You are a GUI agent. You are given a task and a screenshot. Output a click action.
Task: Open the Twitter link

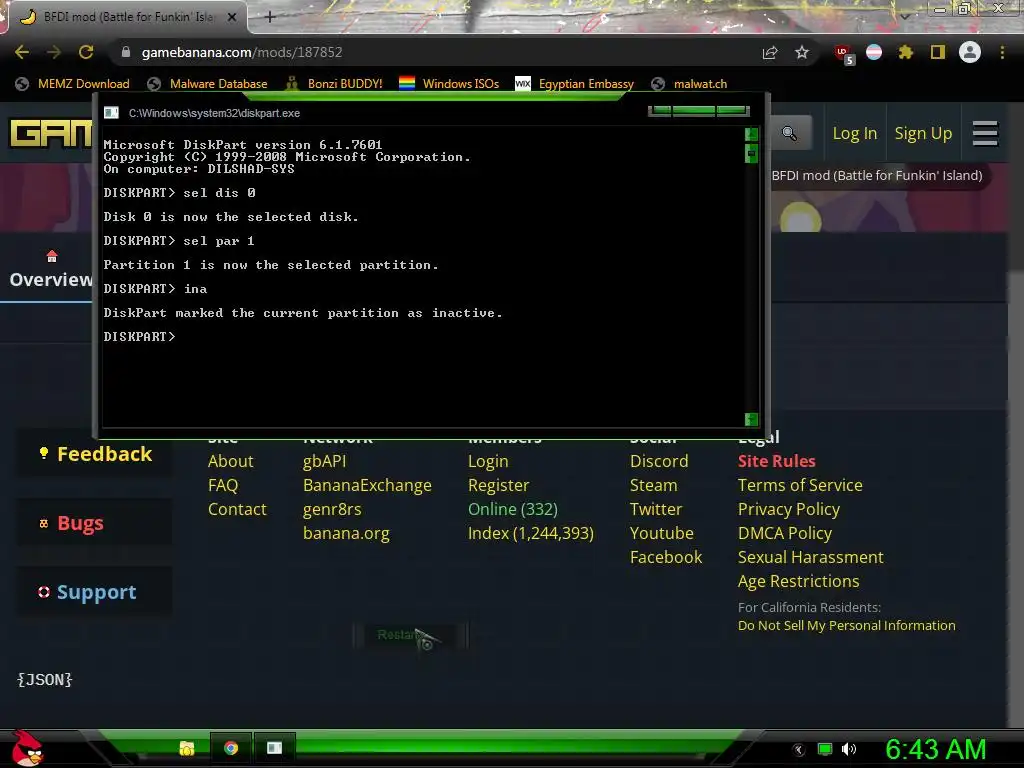pos(656,509)
